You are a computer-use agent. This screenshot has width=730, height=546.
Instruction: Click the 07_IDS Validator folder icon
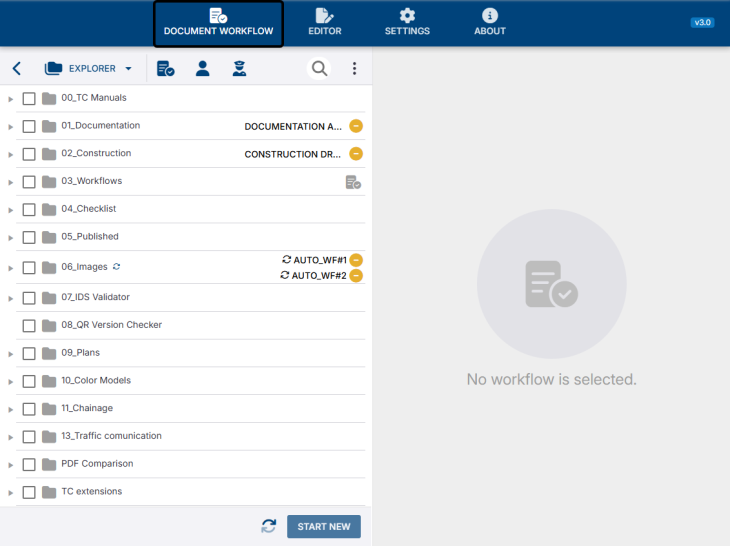[49, 297]
